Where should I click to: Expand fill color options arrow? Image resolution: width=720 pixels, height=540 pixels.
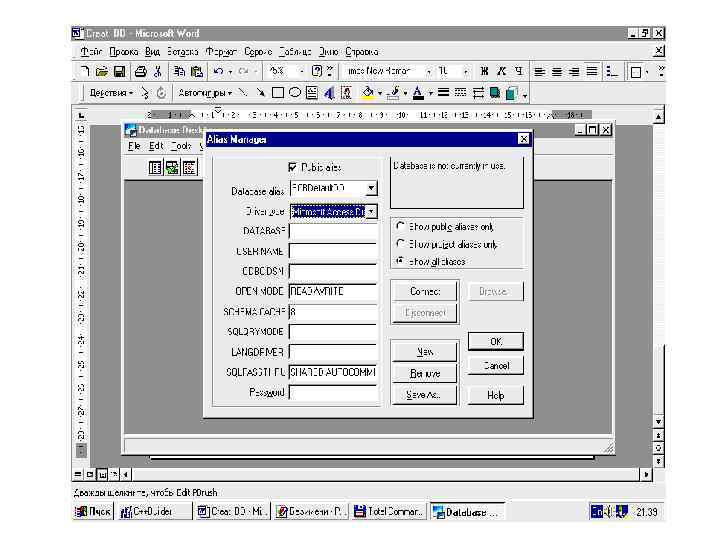(380, 93)
